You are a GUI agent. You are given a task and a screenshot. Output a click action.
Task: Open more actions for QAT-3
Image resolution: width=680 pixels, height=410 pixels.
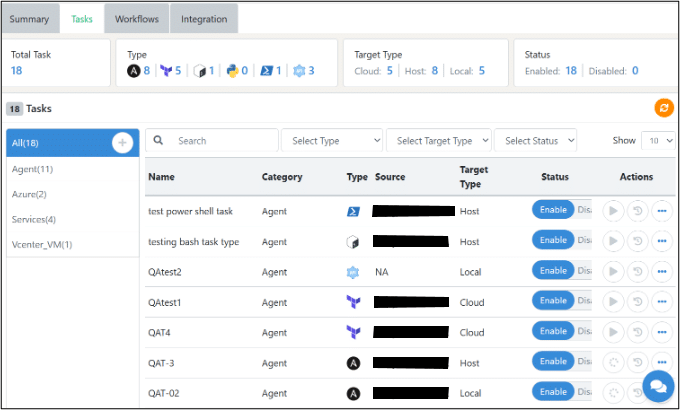[x=662, y=362]
